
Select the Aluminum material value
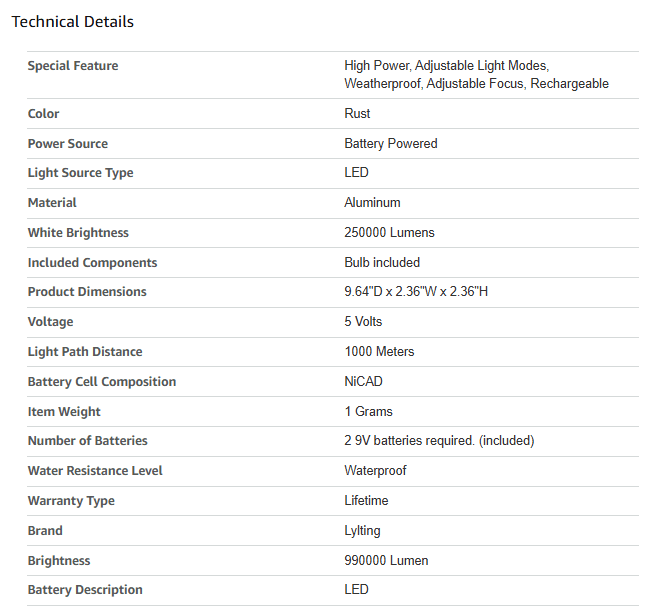[x=372, y=203]
